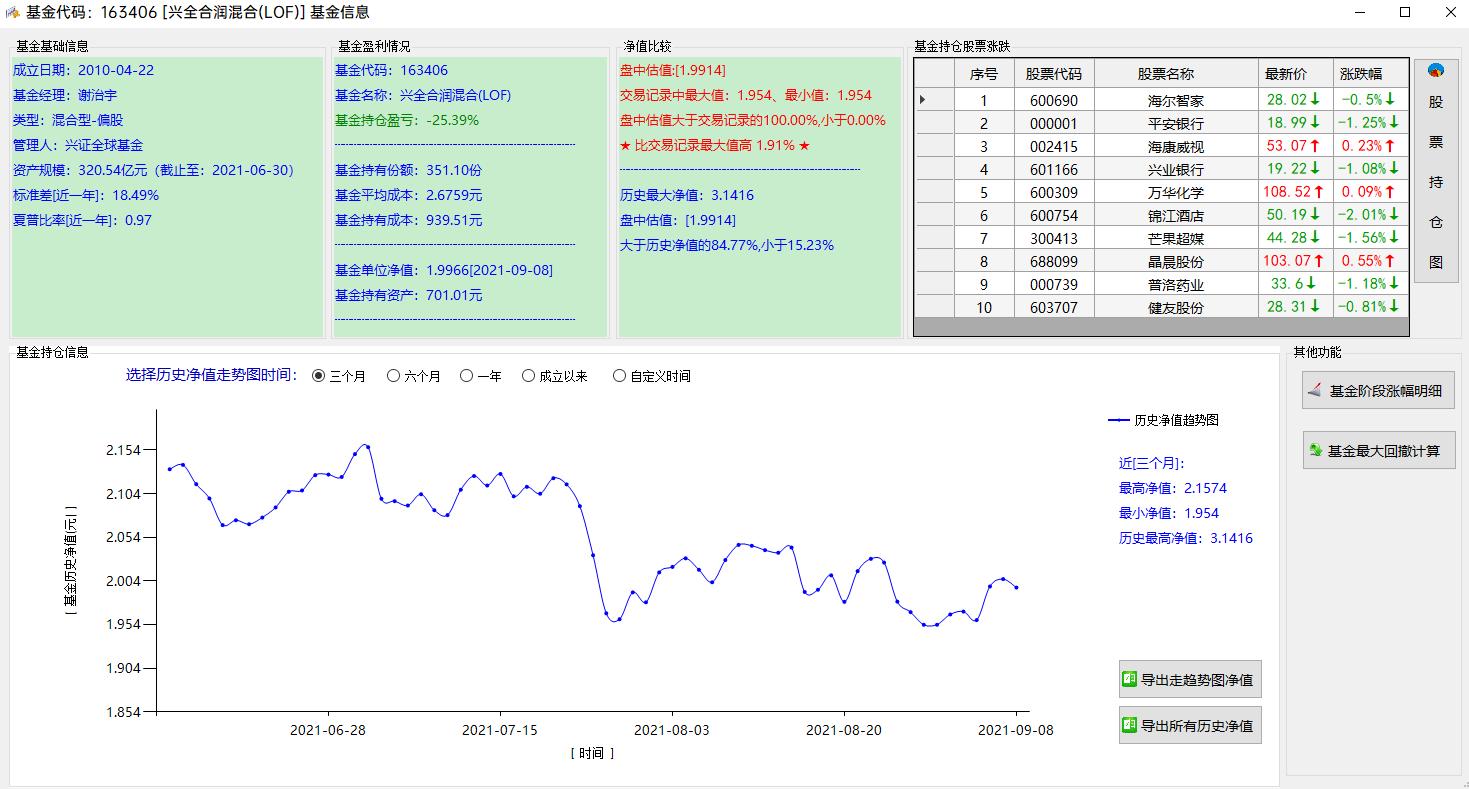Click the icon on 基金最大回撤计算 button
Image resolution: width=1469 pixels, height=789 pixels.
pyautogui.click(x=1315, y=450)
